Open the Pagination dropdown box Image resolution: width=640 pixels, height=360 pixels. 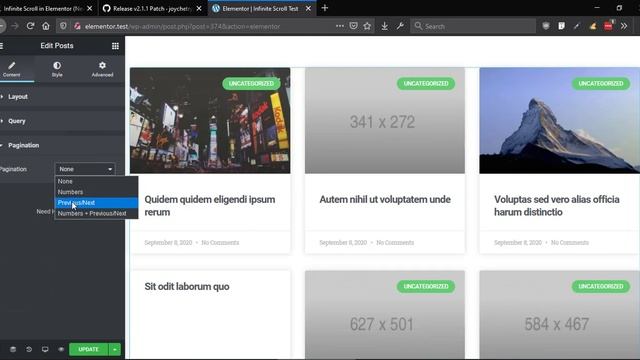point(85,169)
